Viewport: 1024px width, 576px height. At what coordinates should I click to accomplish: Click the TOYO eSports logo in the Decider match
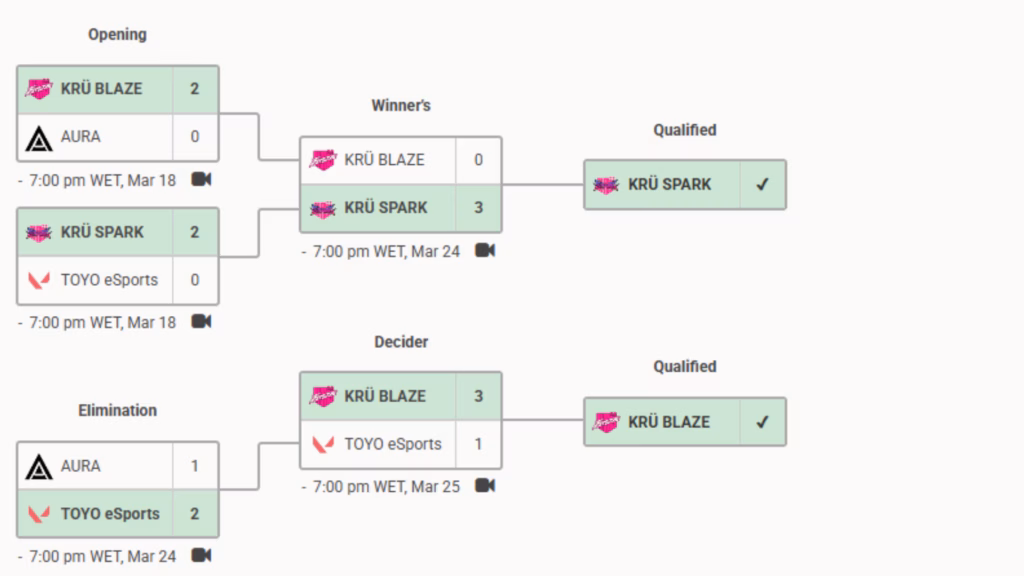(320, 445)
